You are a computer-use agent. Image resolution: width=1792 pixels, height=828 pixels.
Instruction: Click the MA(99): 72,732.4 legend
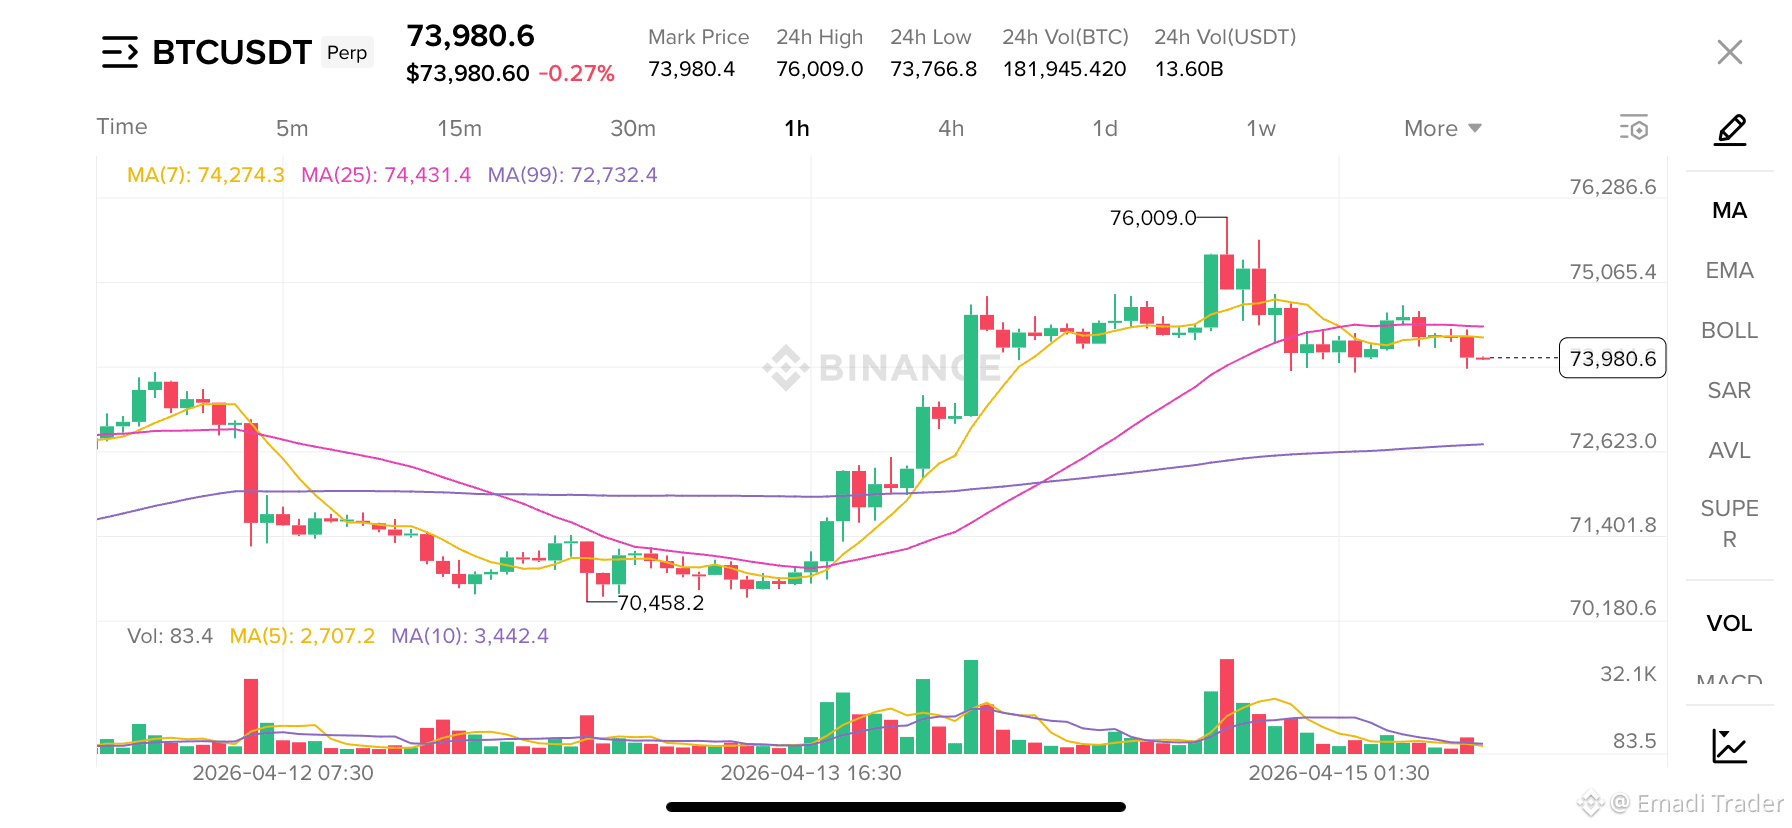(x=572, y=175)
